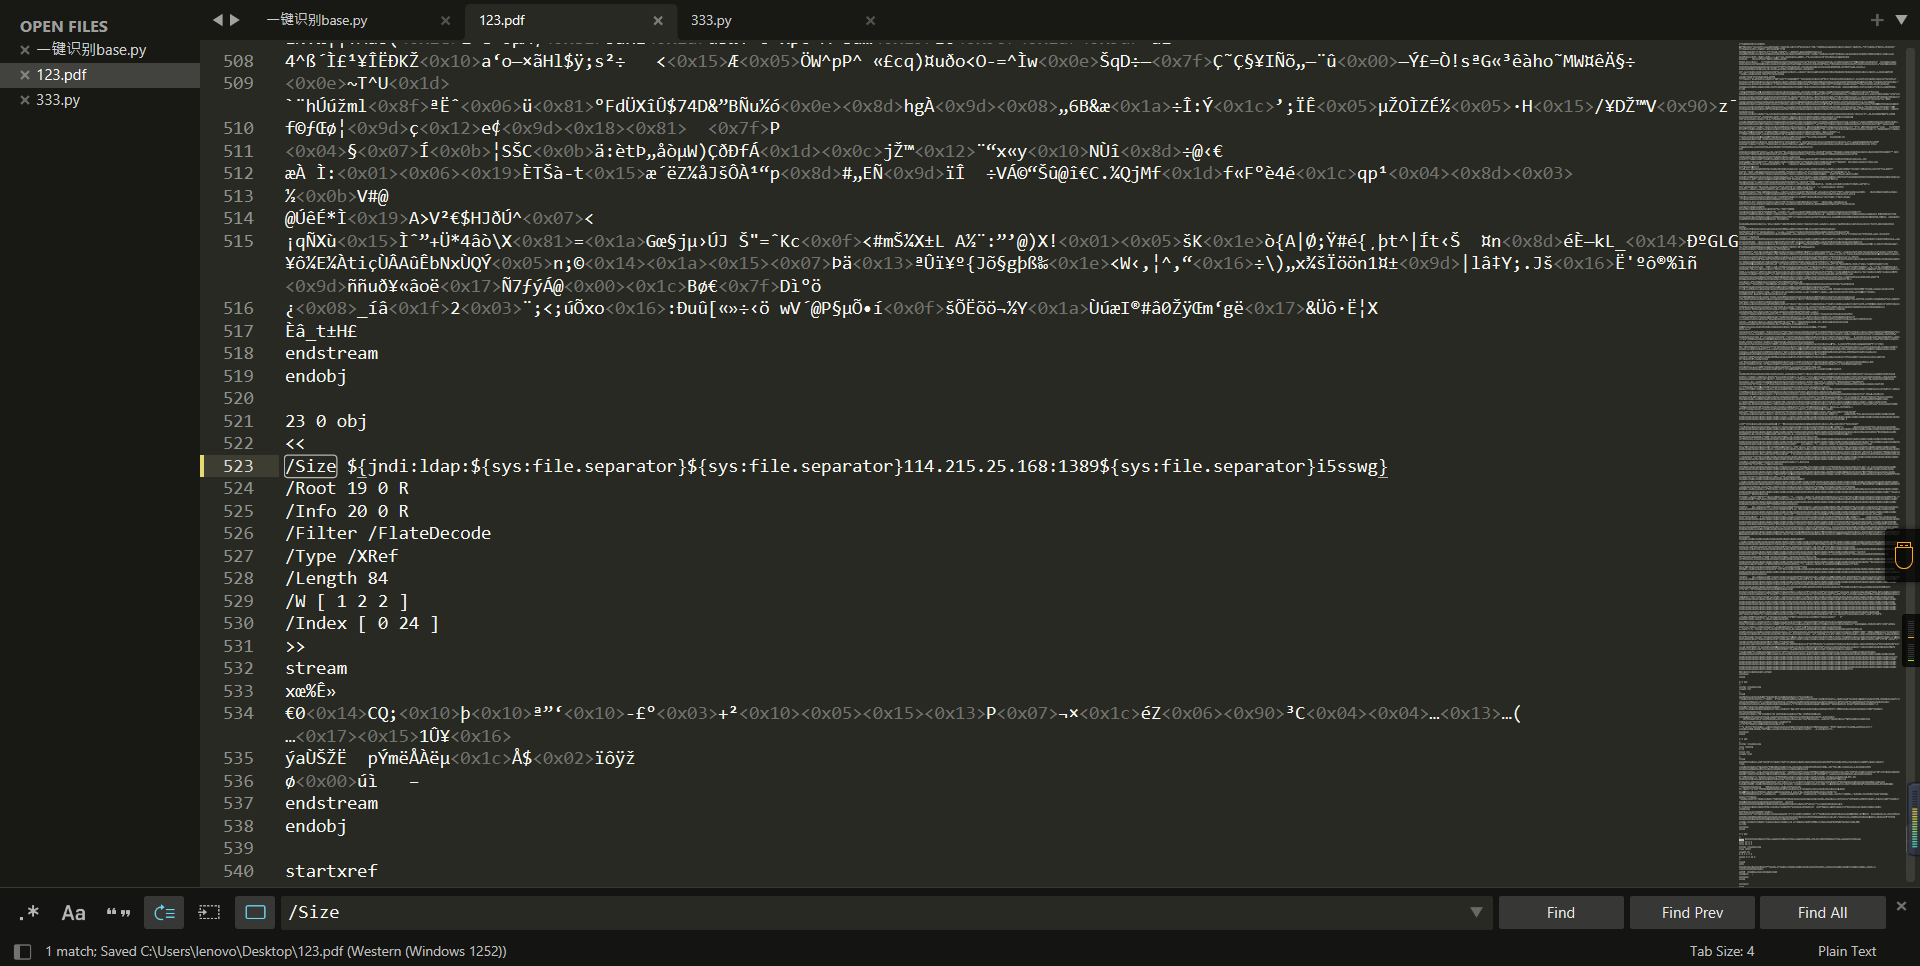Close the 333.py tab
Screen dimensions: 1920x966
pyautogui.click(x=870, y=20)
